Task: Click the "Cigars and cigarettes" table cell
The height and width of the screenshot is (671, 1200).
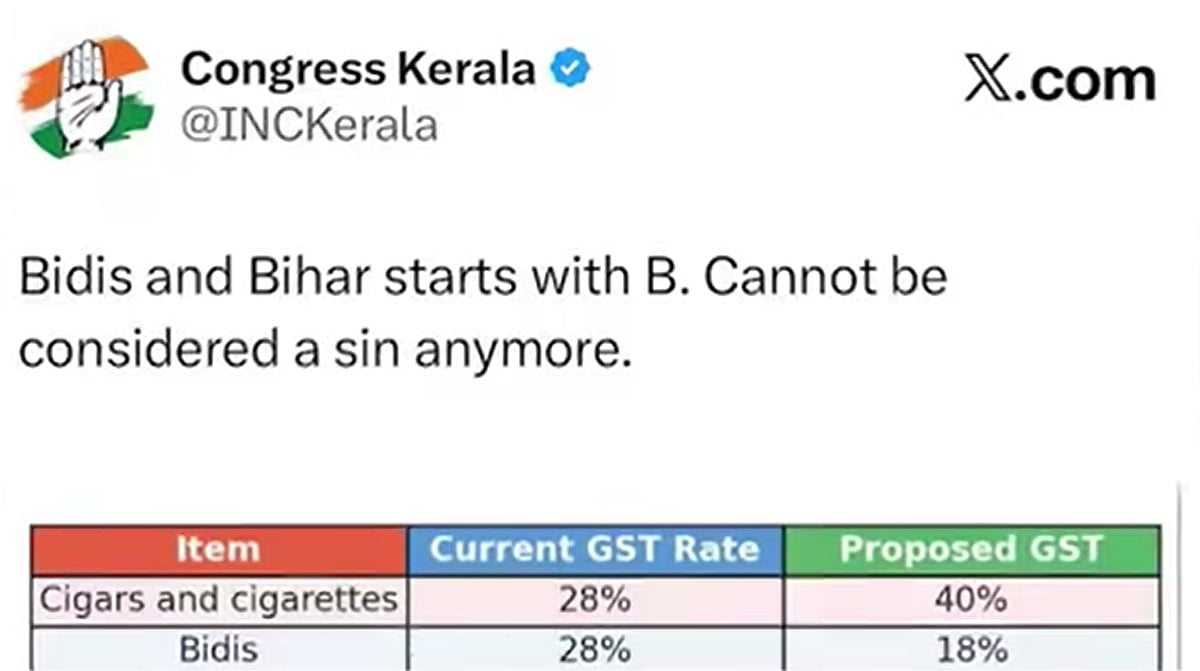Action: 219,600
